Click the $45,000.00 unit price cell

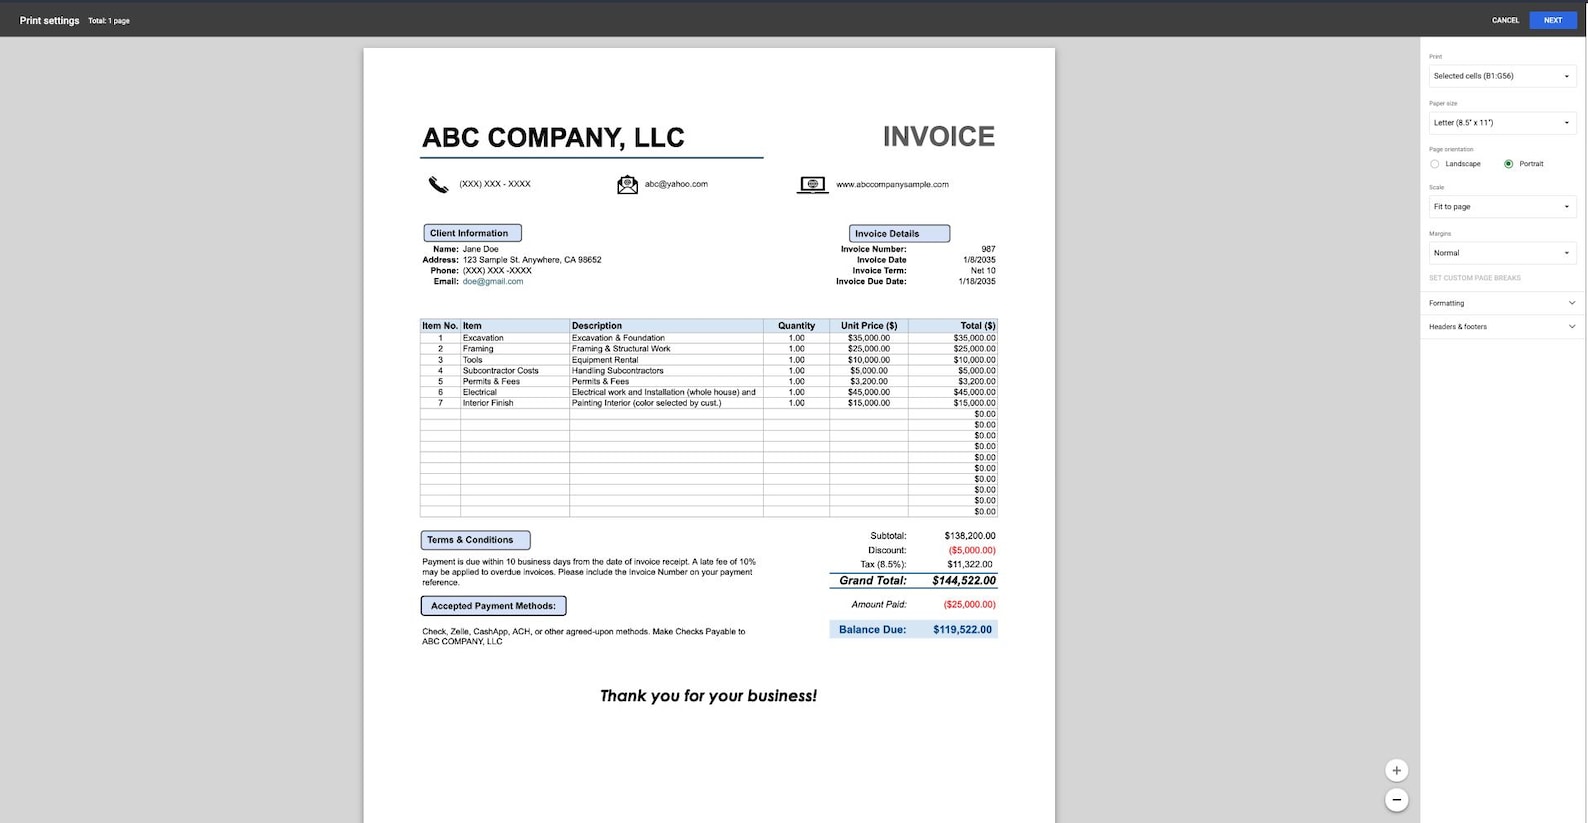(x=869, y=392)
